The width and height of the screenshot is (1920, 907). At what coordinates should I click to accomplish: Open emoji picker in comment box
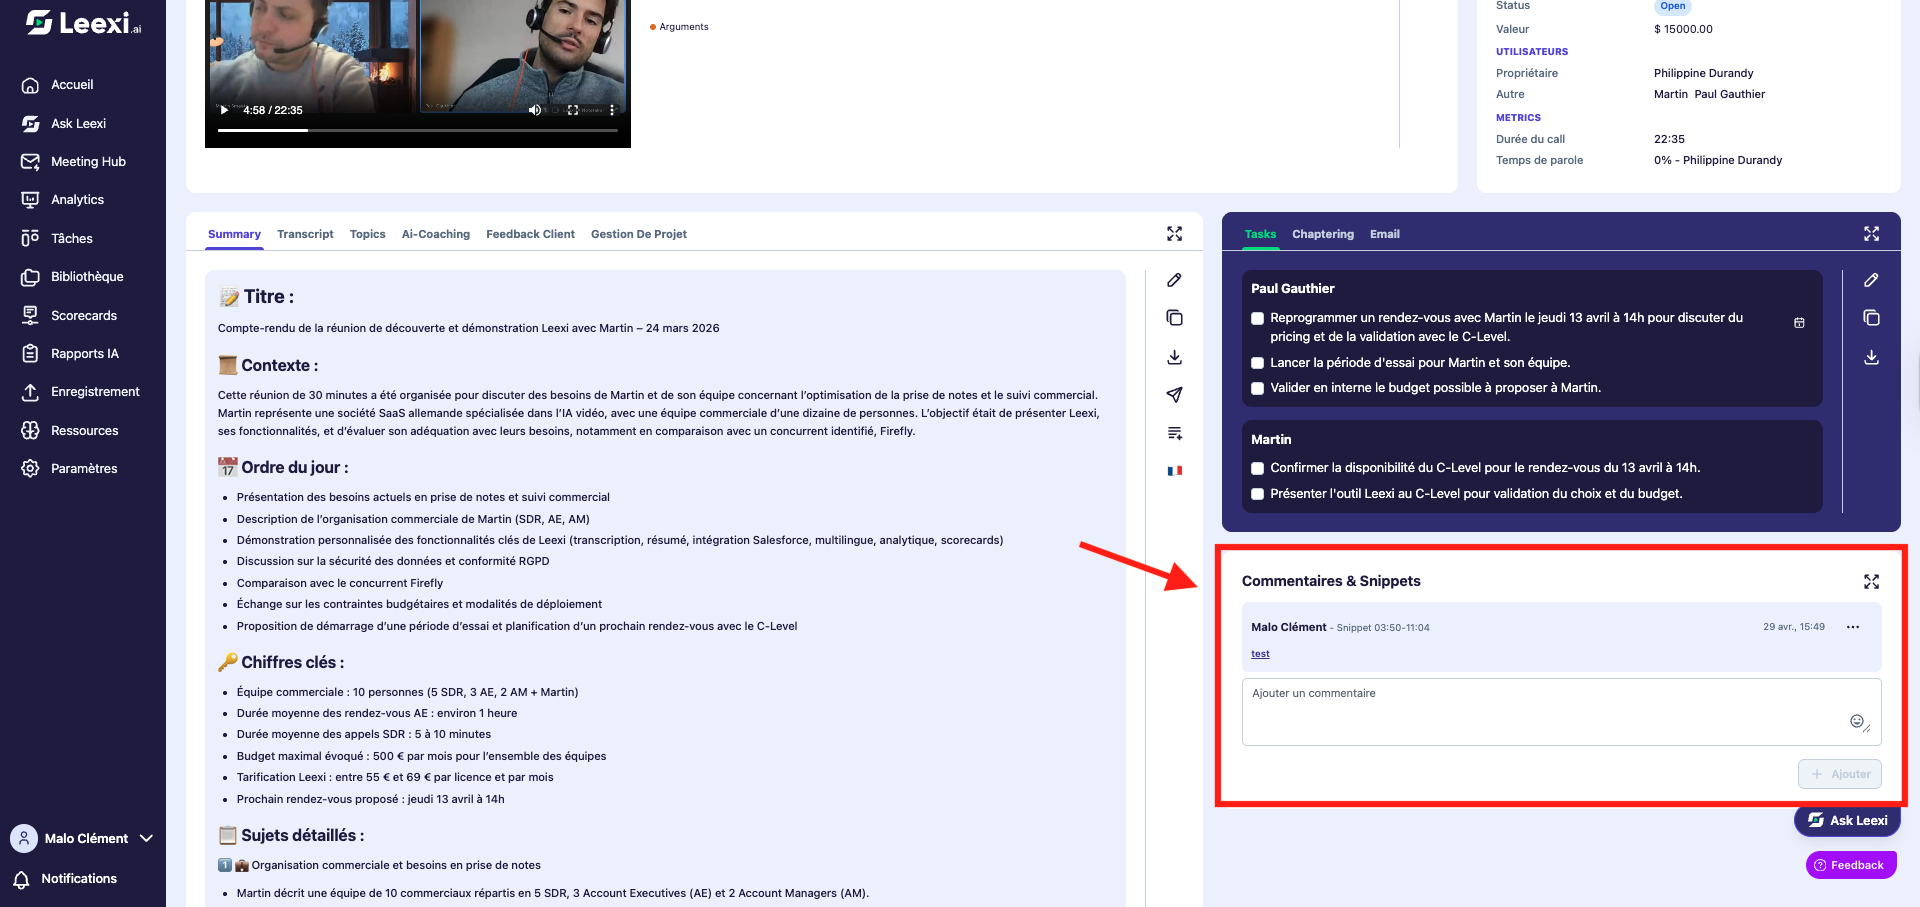(1856, 721)
